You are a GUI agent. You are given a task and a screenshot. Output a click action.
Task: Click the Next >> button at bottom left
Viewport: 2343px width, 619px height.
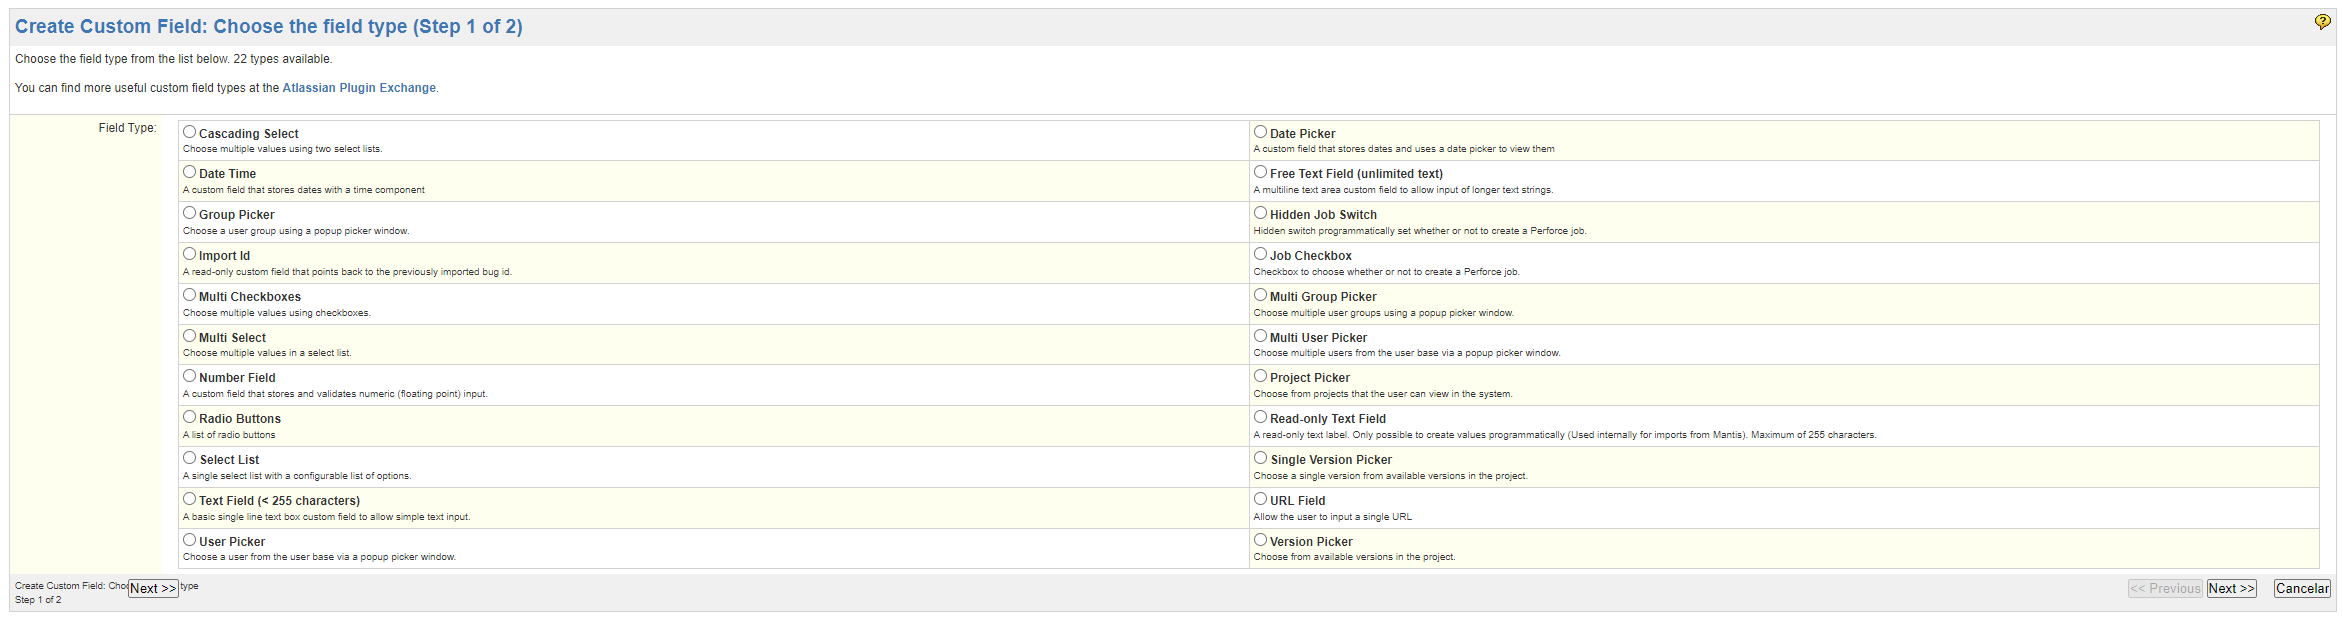(153, 589)
